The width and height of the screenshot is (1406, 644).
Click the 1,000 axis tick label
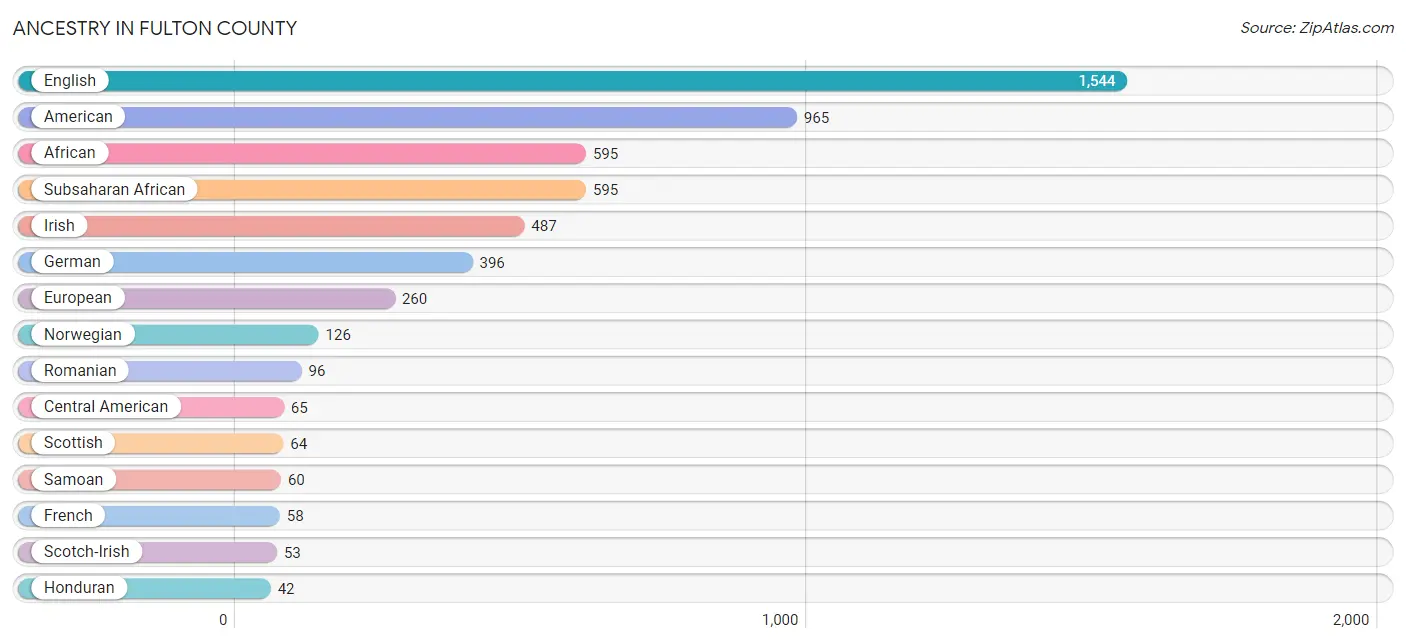click(780, 620)
